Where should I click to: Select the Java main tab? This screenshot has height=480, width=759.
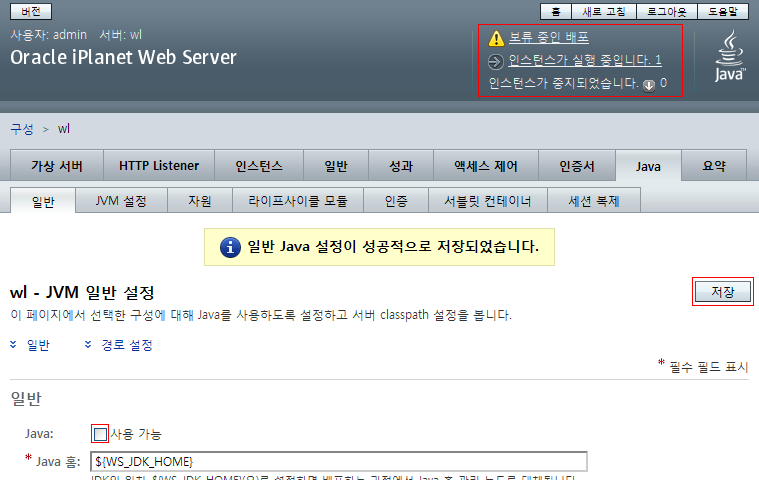click(648, 166)
